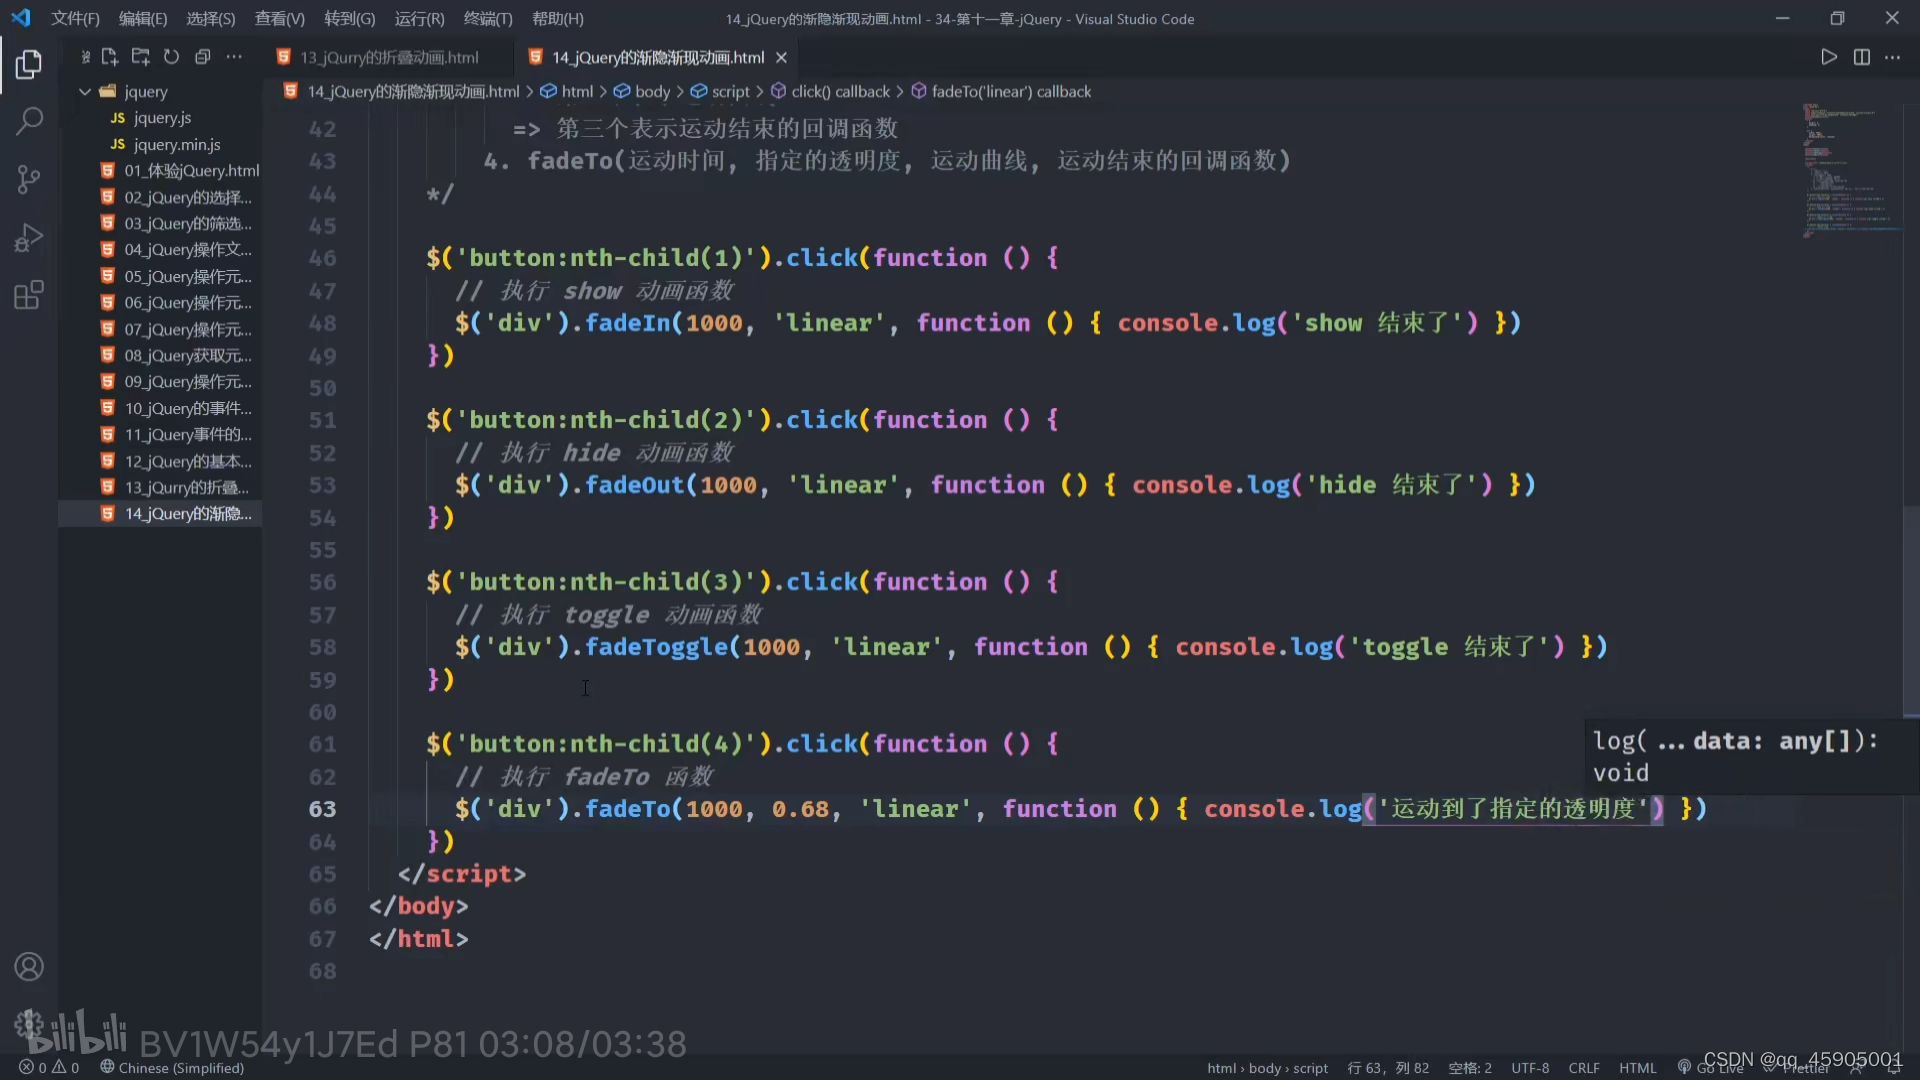Open the Source Control view
Image resolution: width=1920 pixels, height=1080 pixels.
tap(29, 180)
